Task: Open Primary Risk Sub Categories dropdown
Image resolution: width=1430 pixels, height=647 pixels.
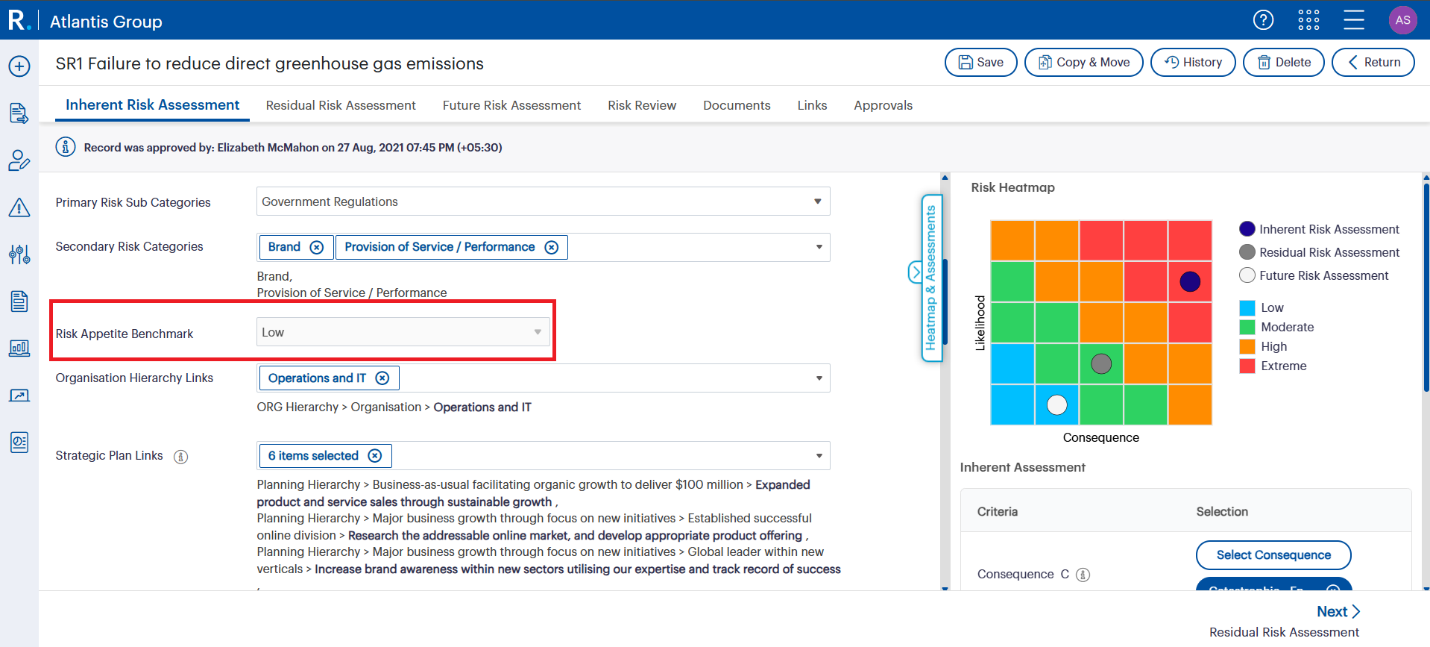Action: click(543, 202)
